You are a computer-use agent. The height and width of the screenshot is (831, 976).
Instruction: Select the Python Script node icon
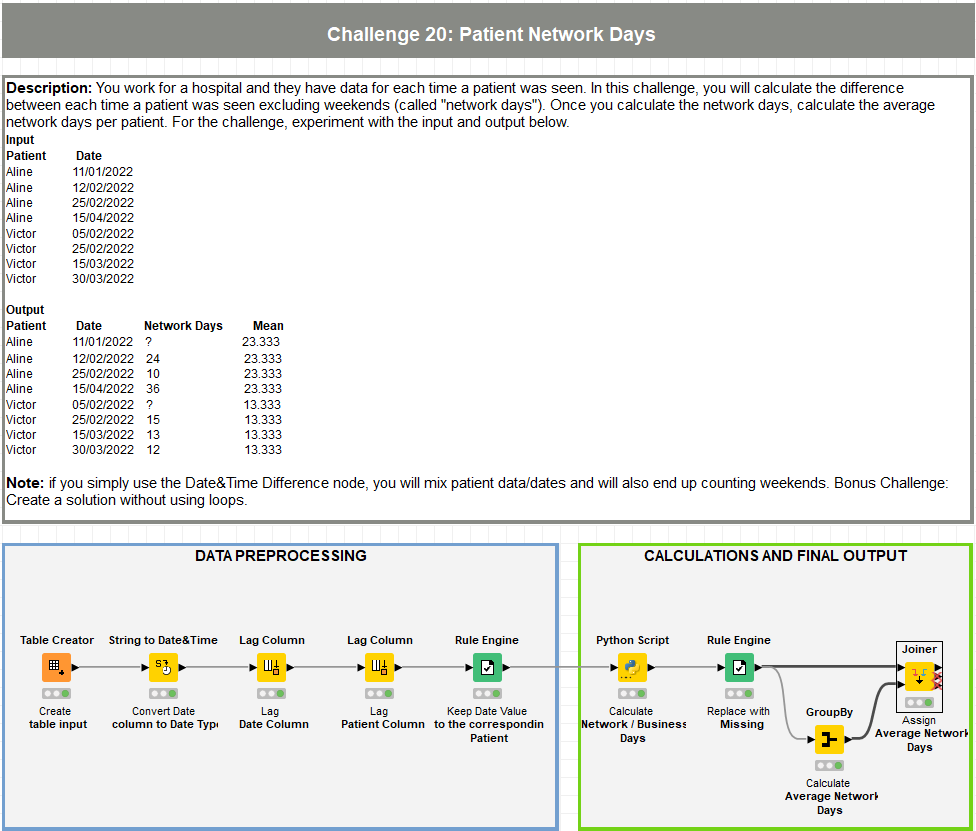tap(632, 667)
